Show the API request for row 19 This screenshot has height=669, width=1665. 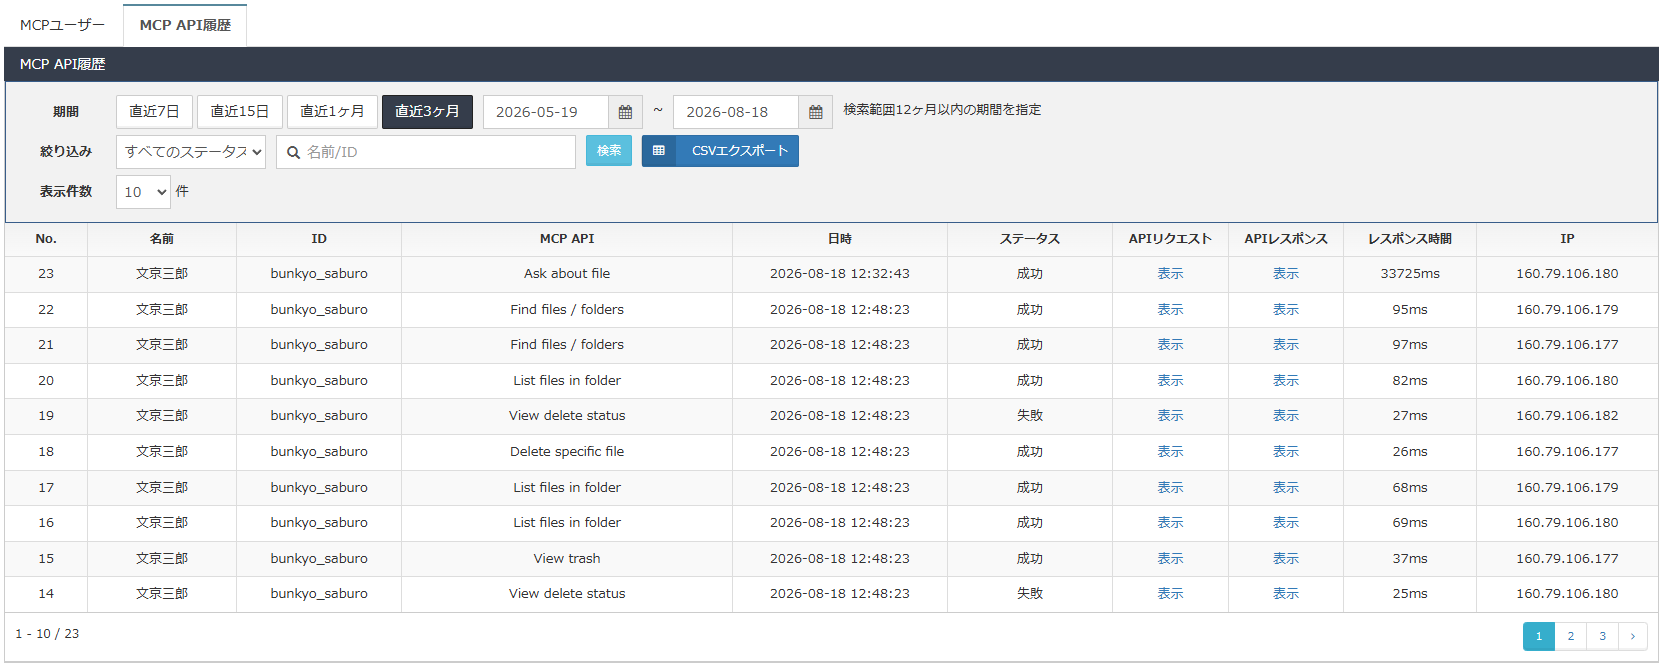1170,416
